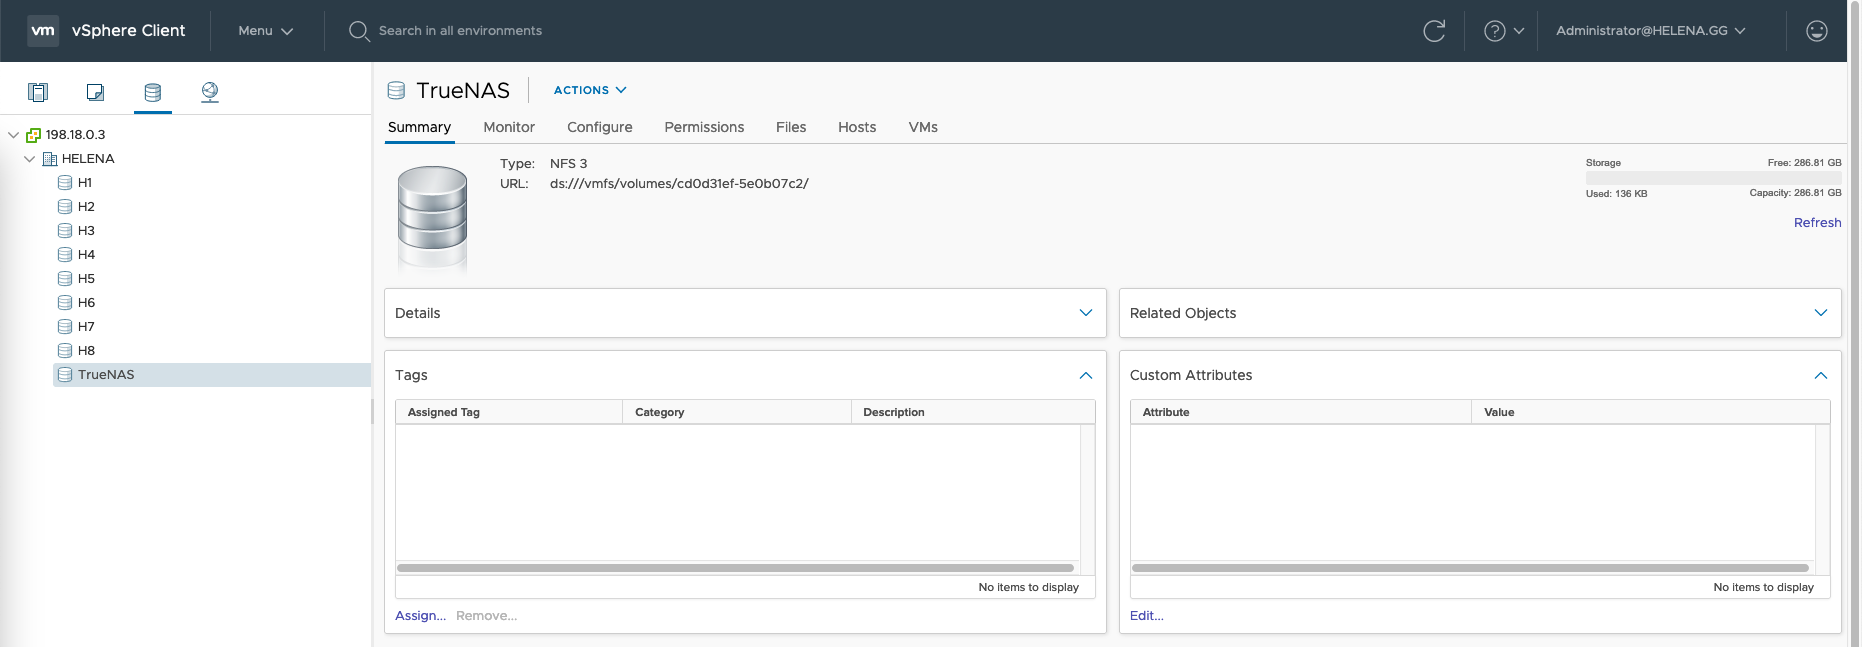Open the Hosts and Clusters inventory view
1862x647 pixels.
(38, 92)
